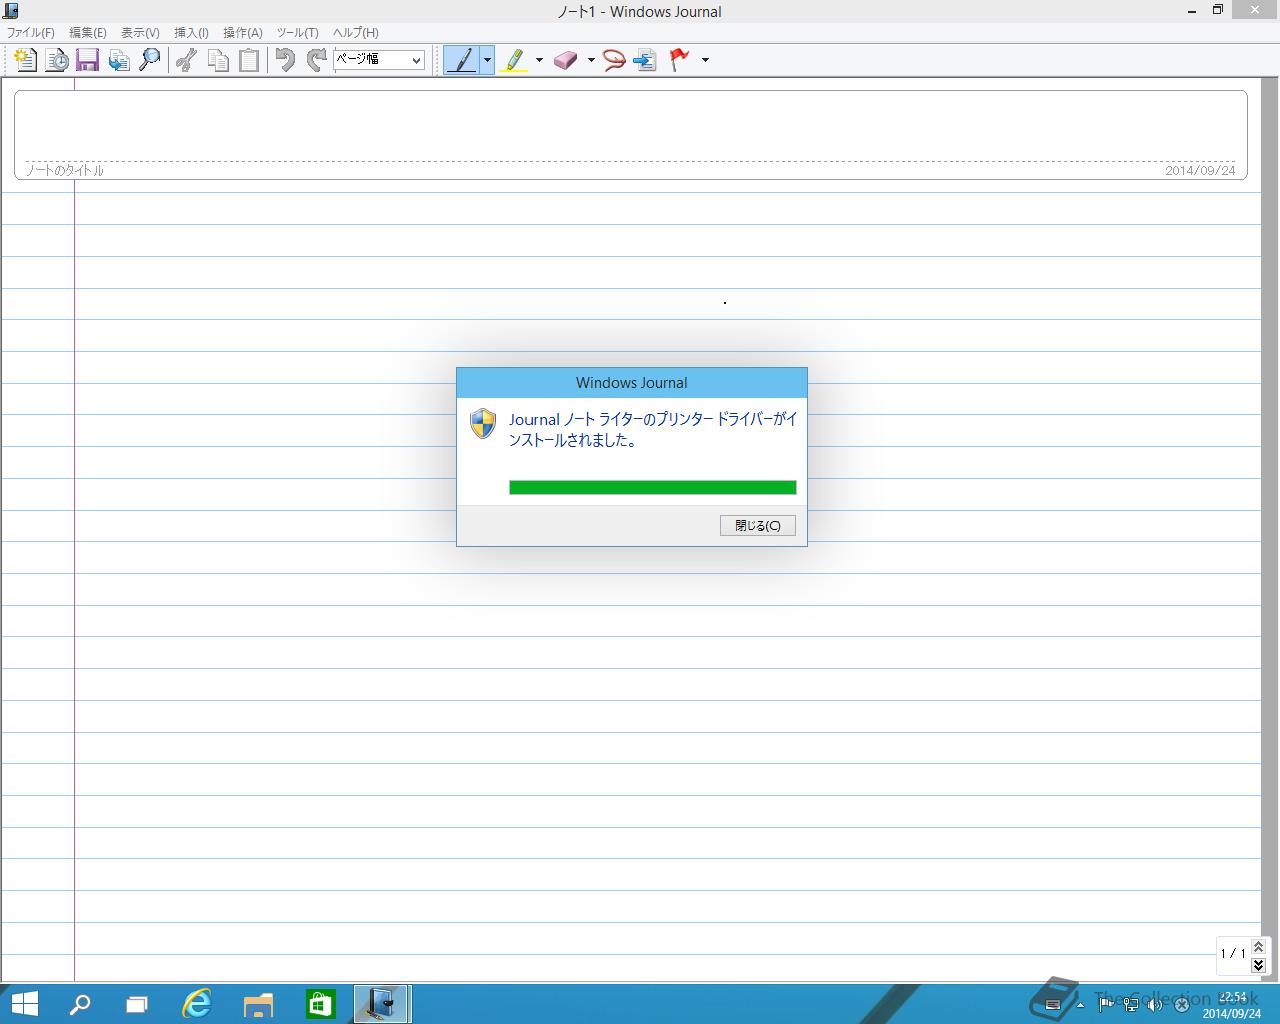1280x1024 pixels.
Task: Click the Insert/Remove Space tool
Action: (x=645, y=60)
